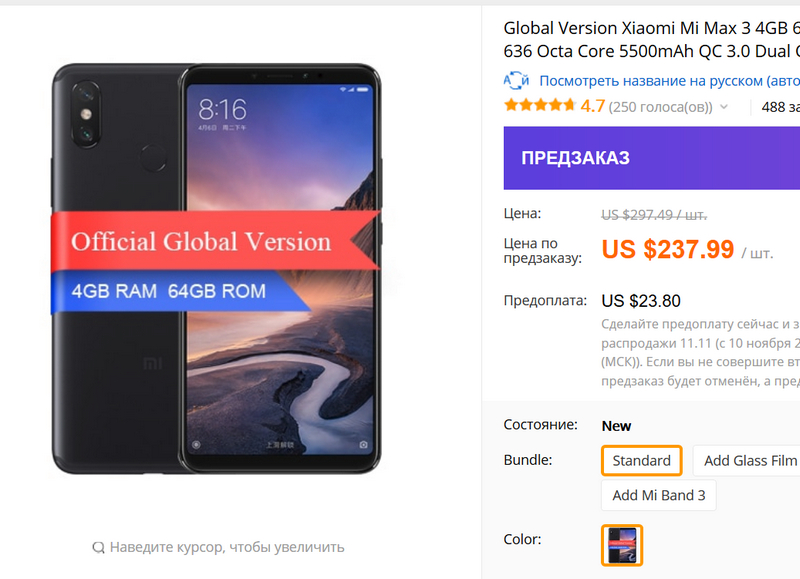Open the 'Посмотреть название на русском' link
This screenshot has width=800, height=579.
[668, 81]
